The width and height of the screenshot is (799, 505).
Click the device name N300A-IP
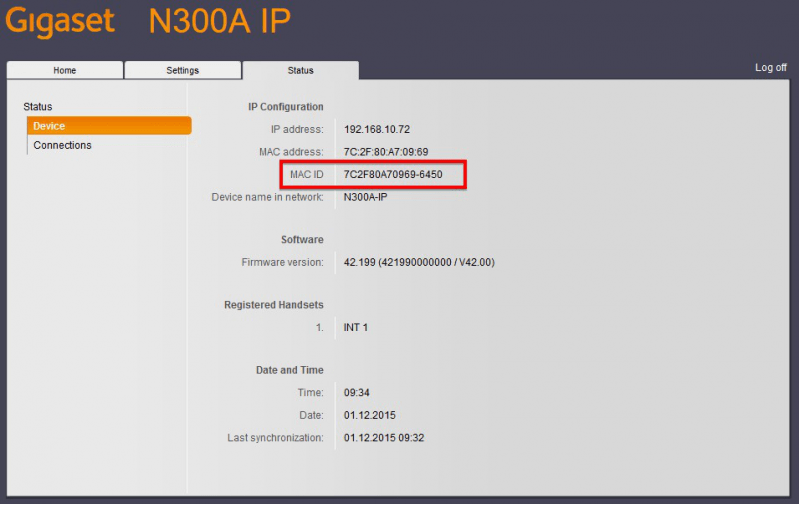click(365, 197)
